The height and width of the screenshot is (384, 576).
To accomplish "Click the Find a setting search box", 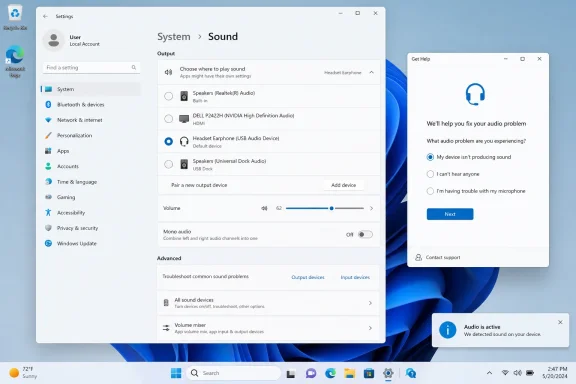I will (x=91, y=68).
